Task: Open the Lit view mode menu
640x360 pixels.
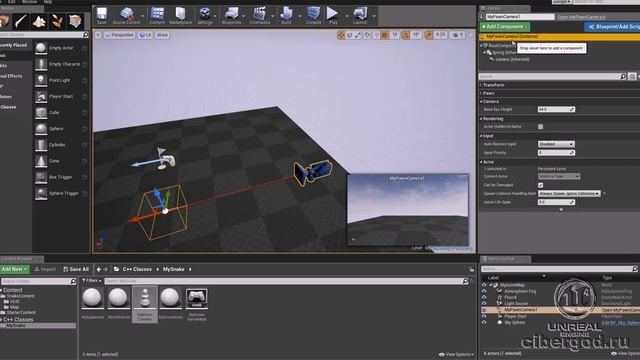Action: pyautogui.click(x=145, y=35)
